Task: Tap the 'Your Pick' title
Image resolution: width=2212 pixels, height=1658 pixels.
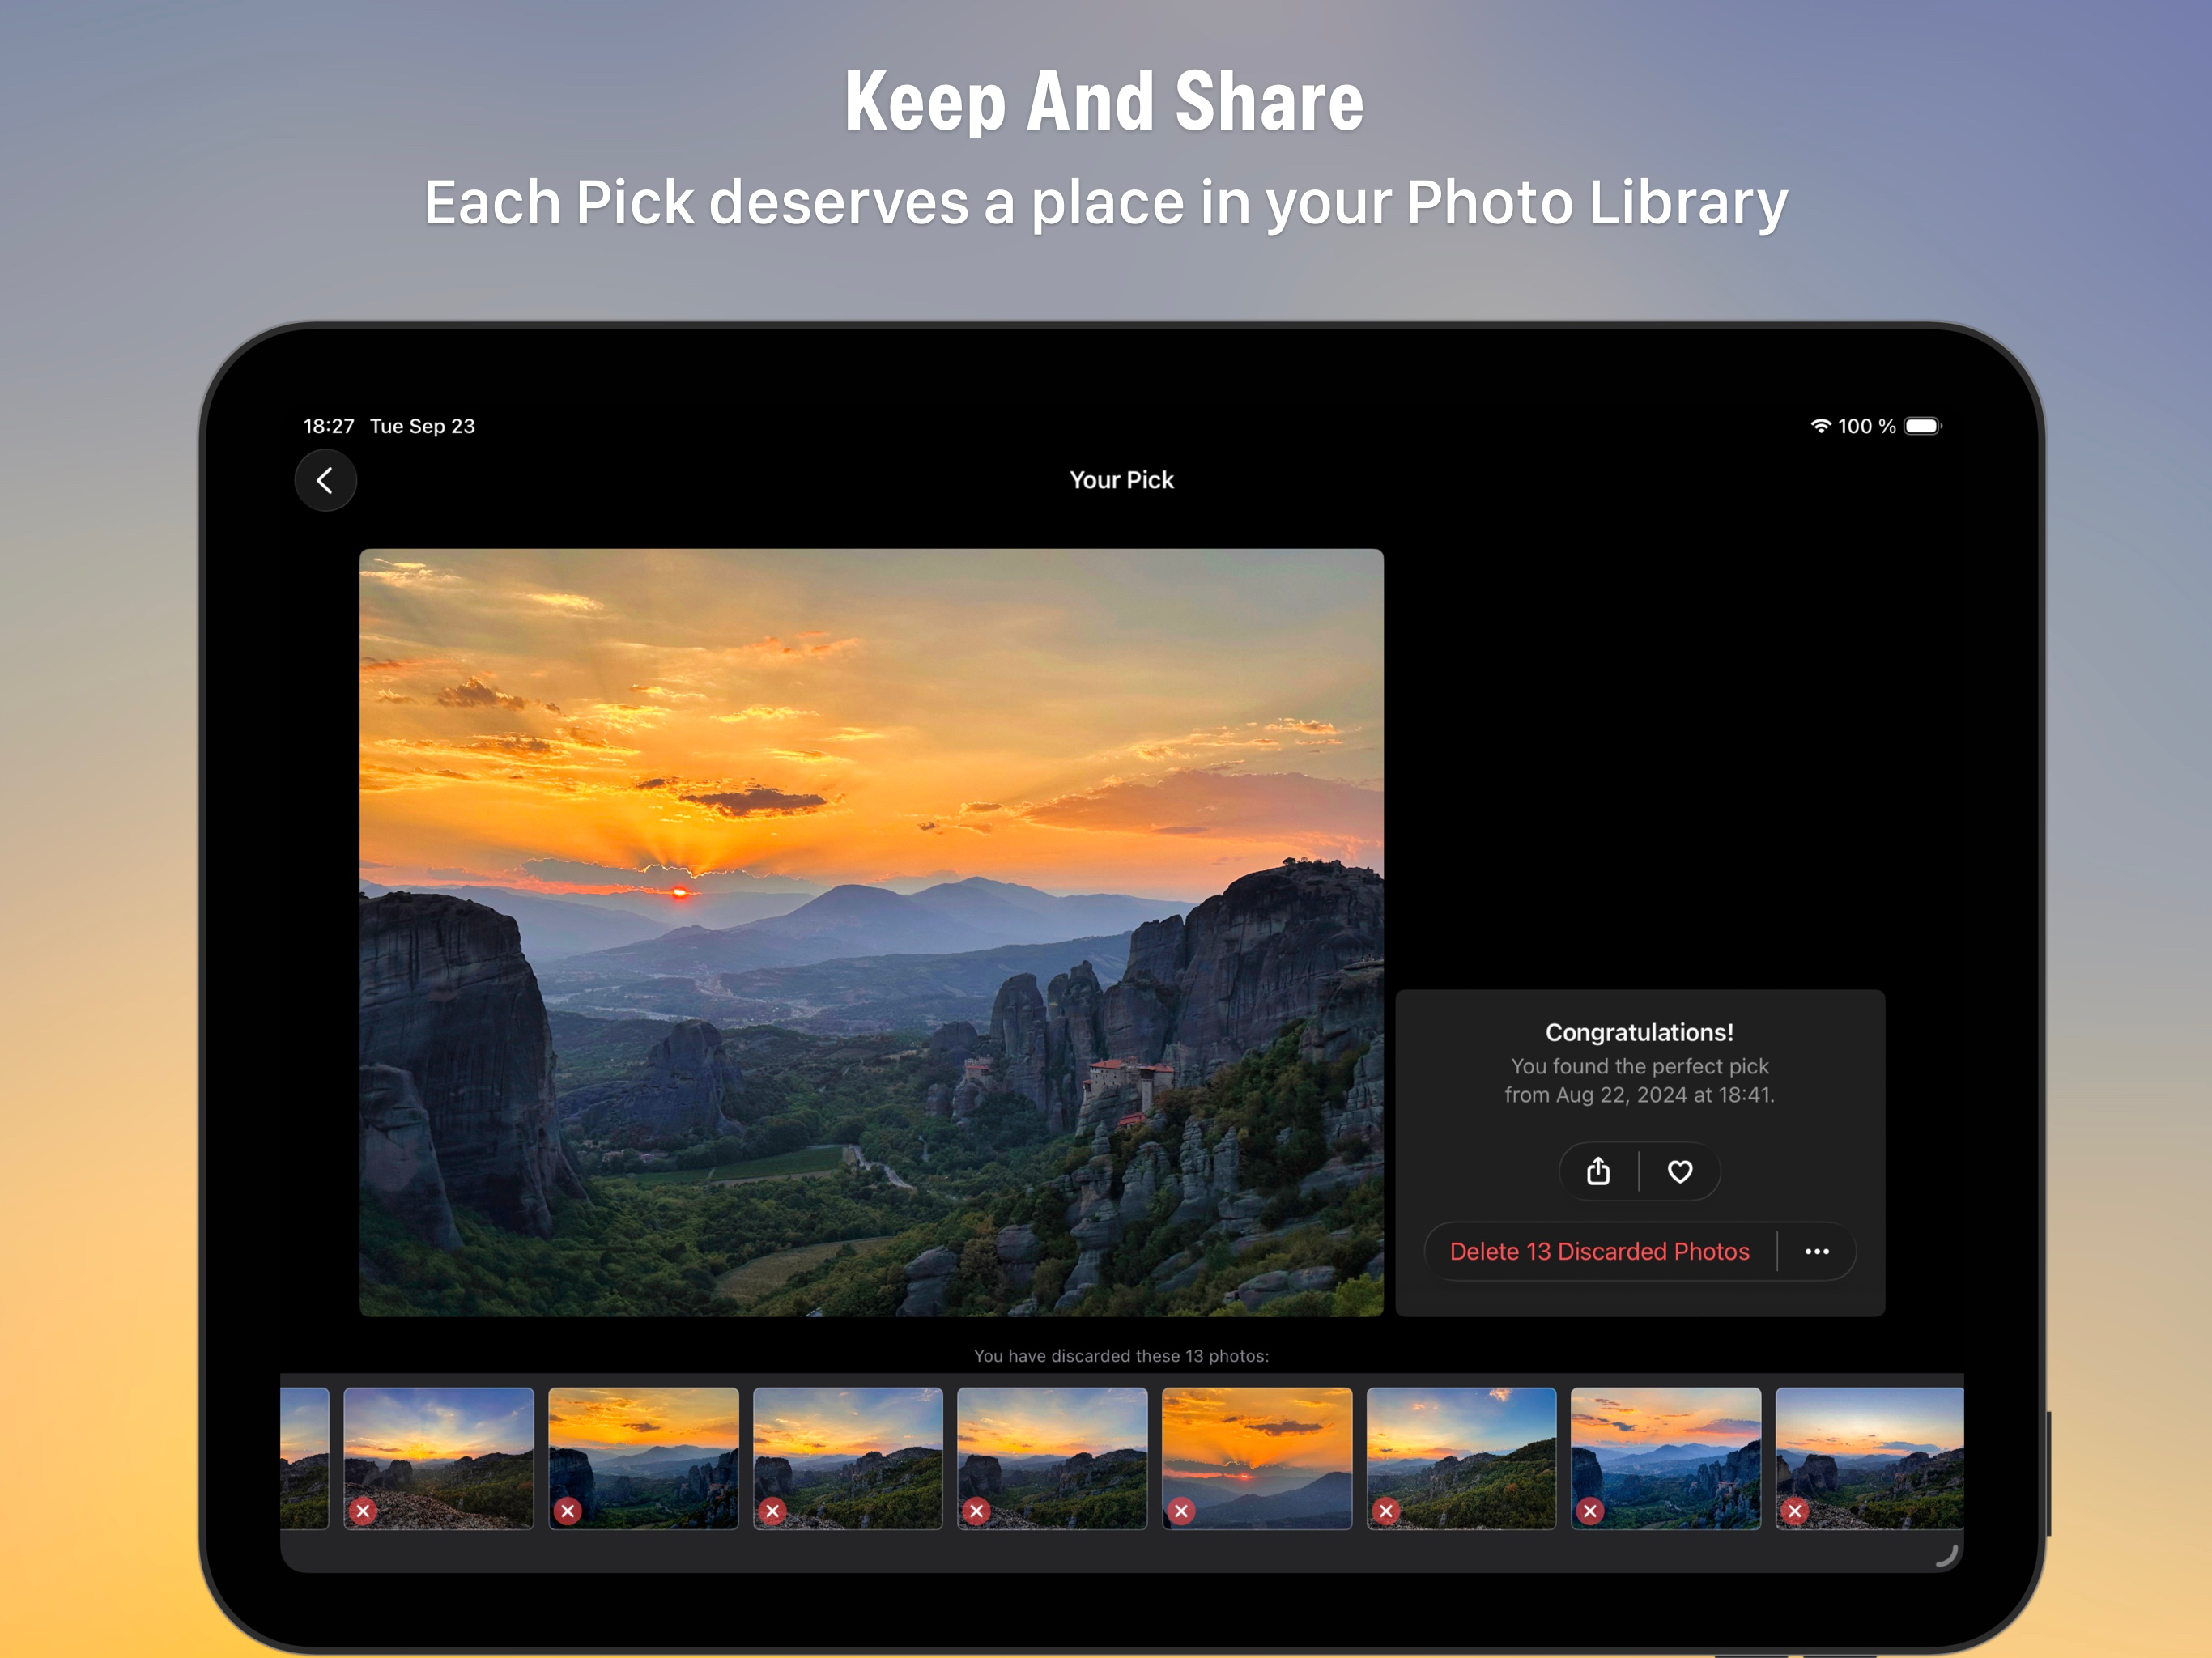Action: click(x=1121, y=480)
